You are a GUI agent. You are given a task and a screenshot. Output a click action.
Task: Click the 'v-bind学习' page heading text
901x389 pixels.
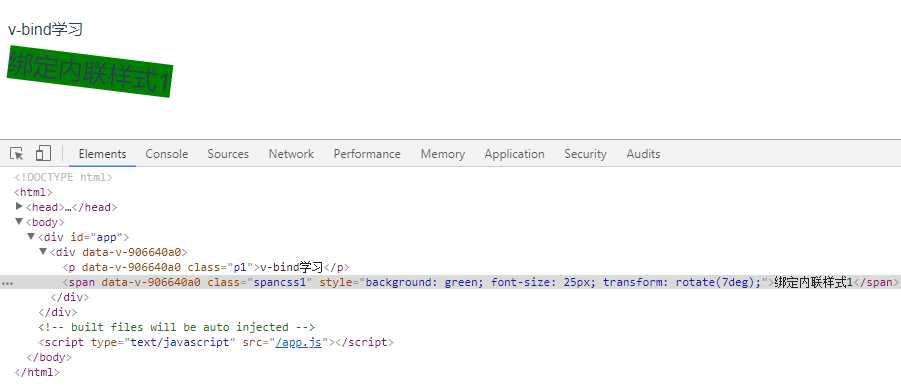point(45,29)
